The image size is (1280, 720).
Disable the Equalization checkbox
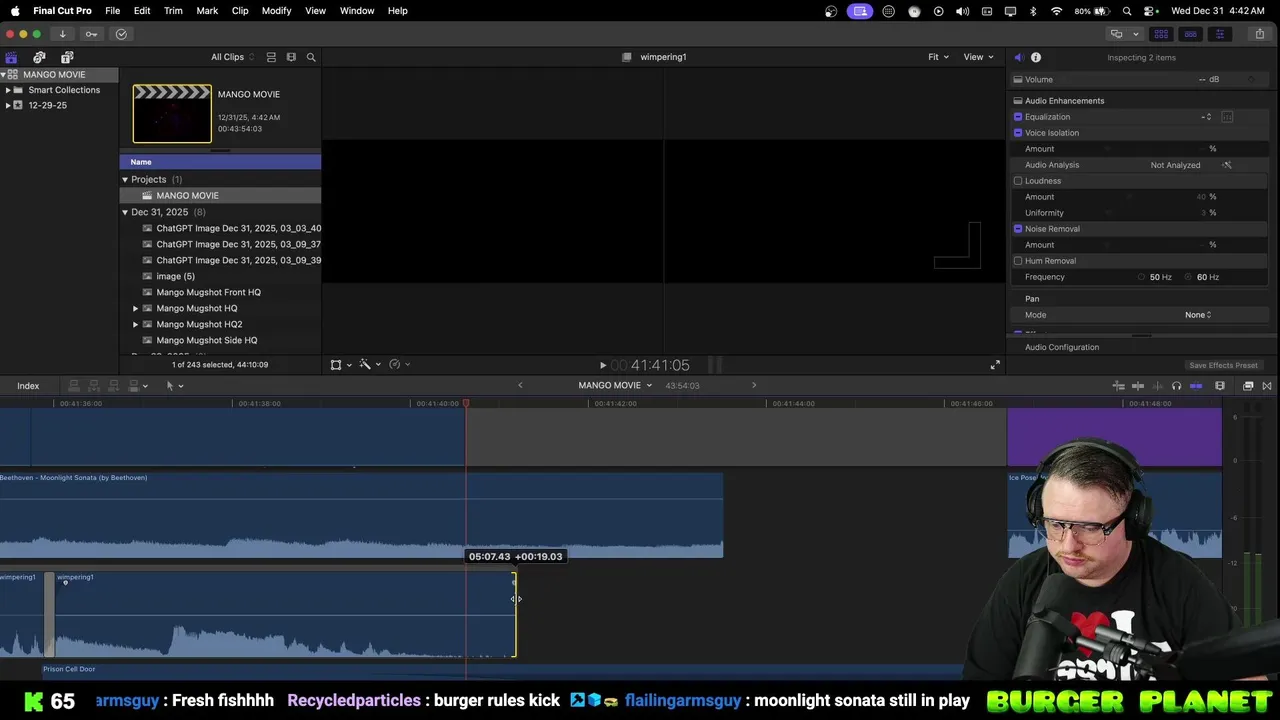(1018, 117)
